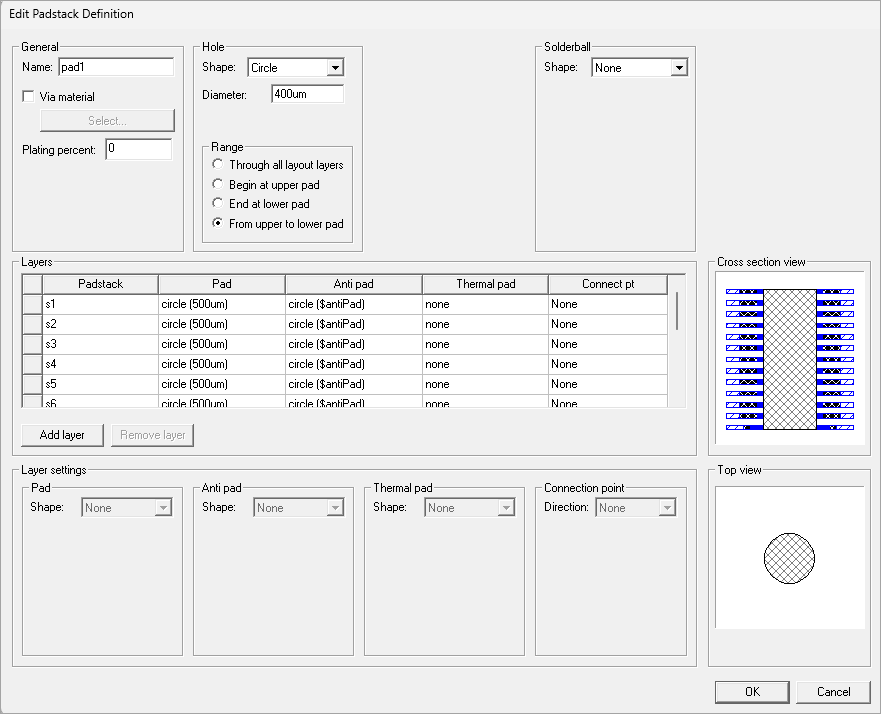Image resolution: width=881 pixels, height=714 pixels.
Task: Click the Name input field
Action: 116,67
